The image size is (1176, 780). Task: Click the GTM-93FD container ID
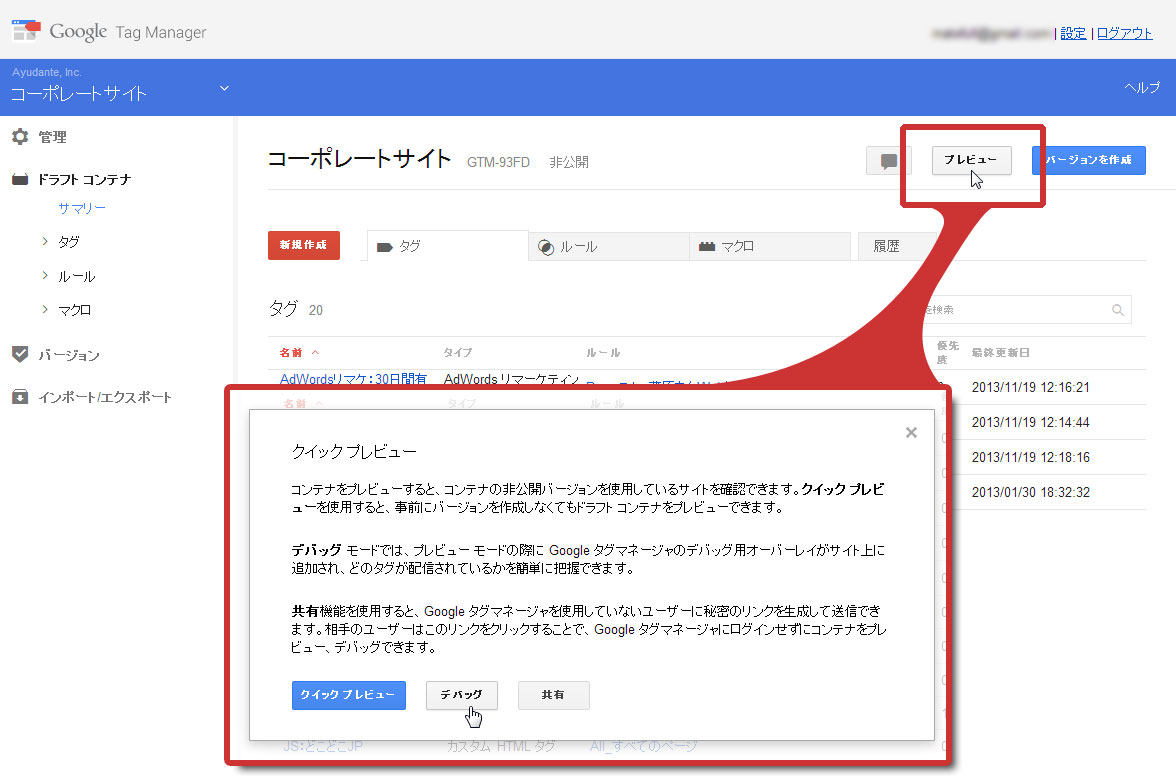pos(498,162)
